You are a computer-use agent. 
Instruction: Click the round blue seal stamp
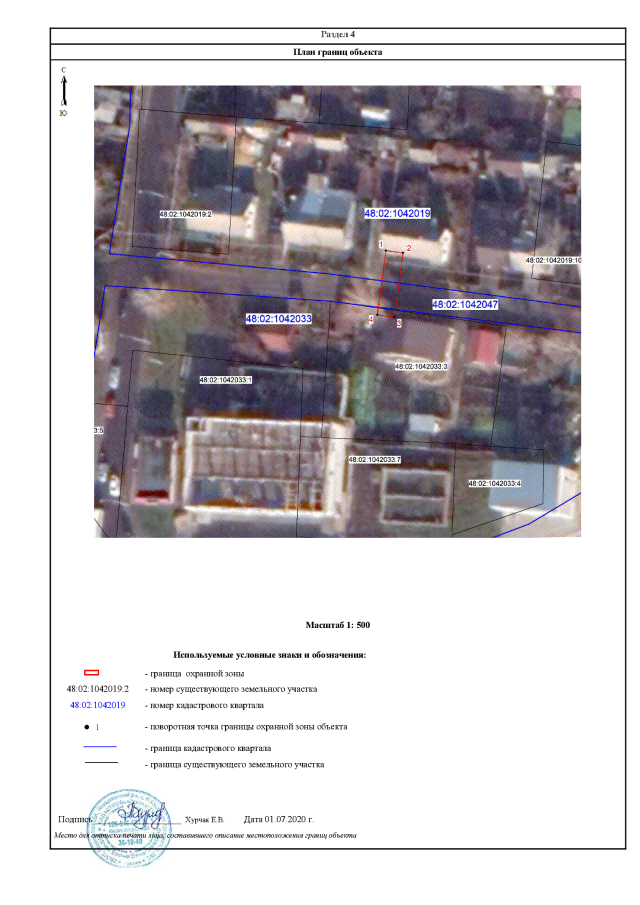(x=129, y=828)
